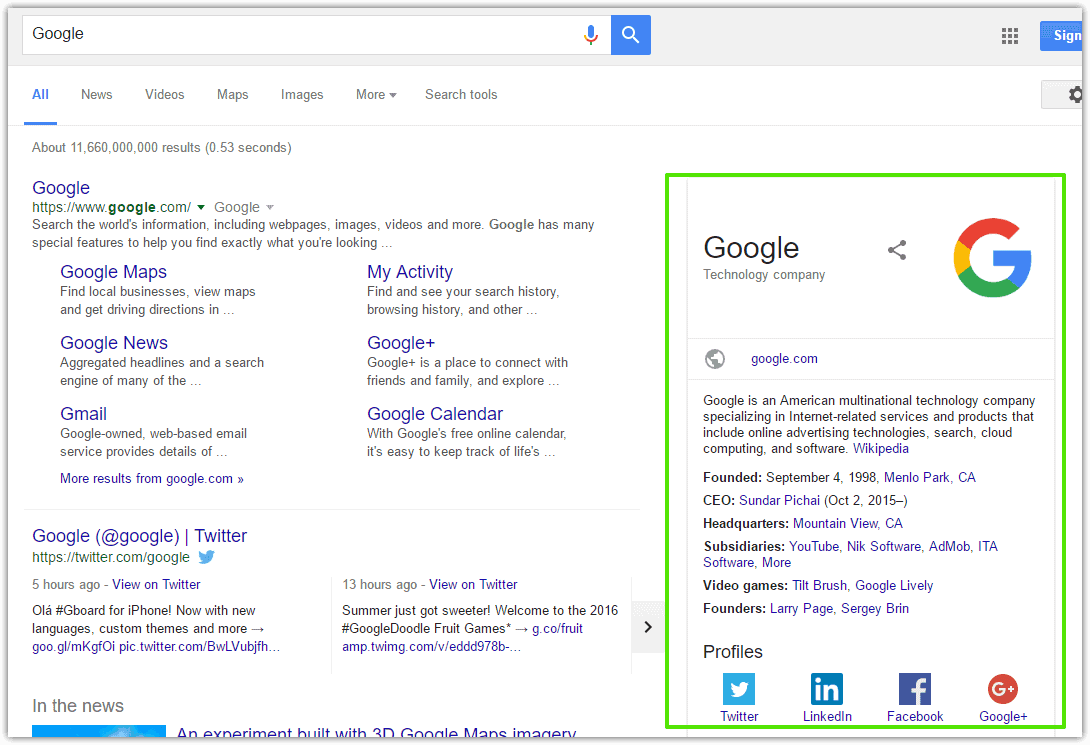The width and height of the screenshot is (1090, 745).
Task: Click the Google G logo image
Action: click(992, 257)
